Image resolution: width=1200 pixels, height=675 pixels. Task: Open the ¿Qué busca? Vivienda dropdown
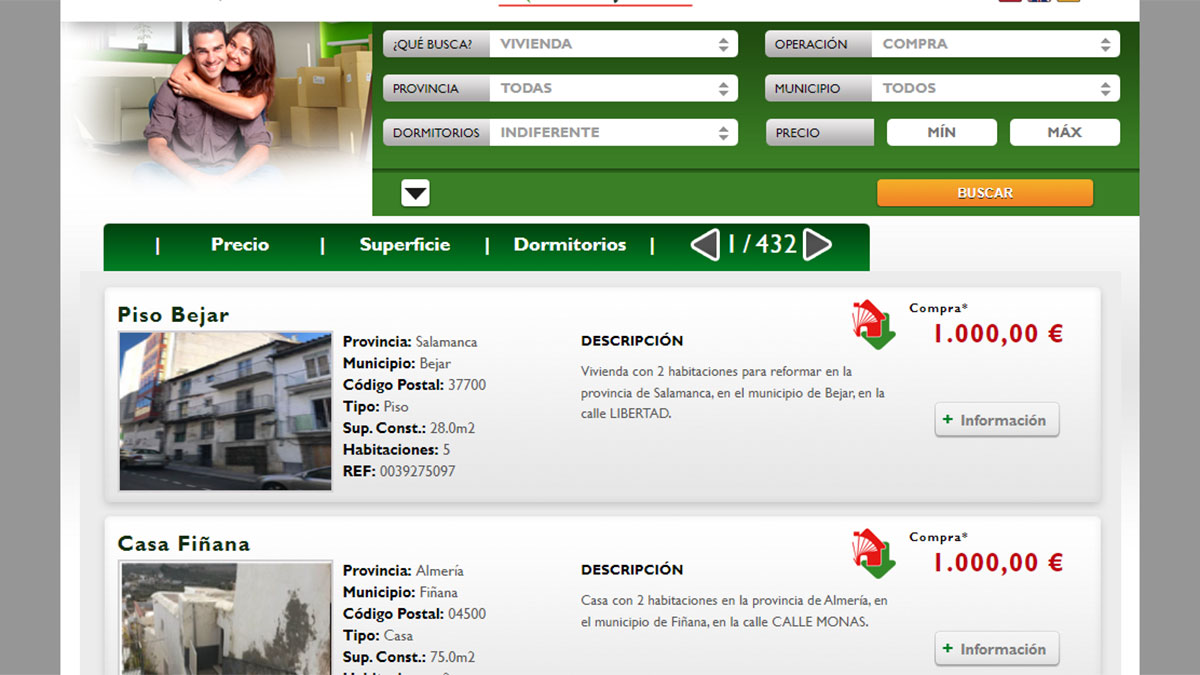613,44
